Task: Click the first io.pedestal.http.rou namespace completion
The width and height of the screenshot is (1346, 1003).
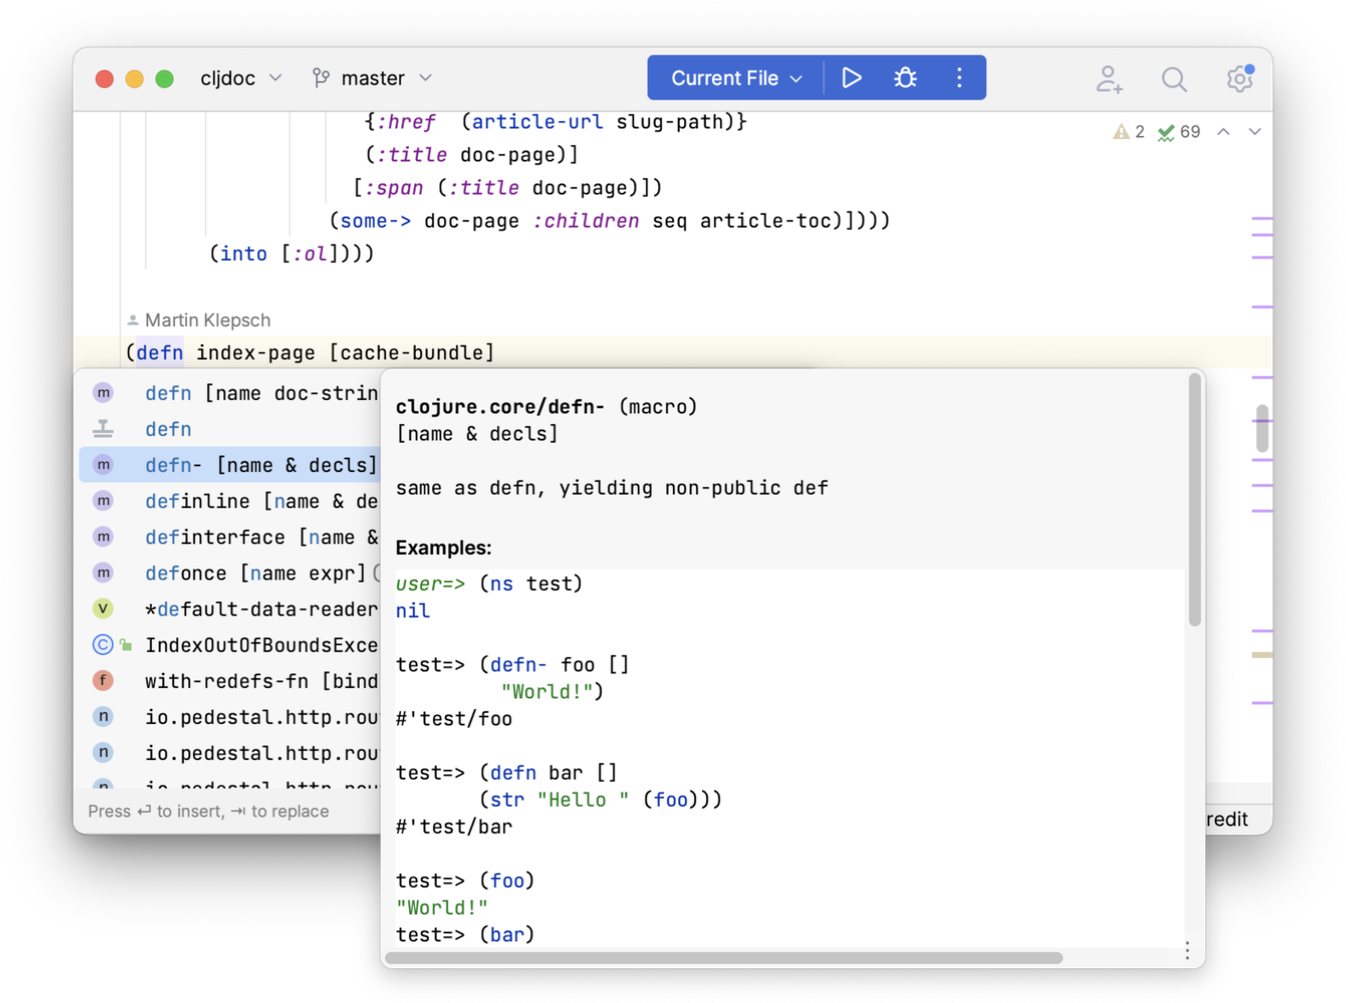Action: tap(230, 717)
